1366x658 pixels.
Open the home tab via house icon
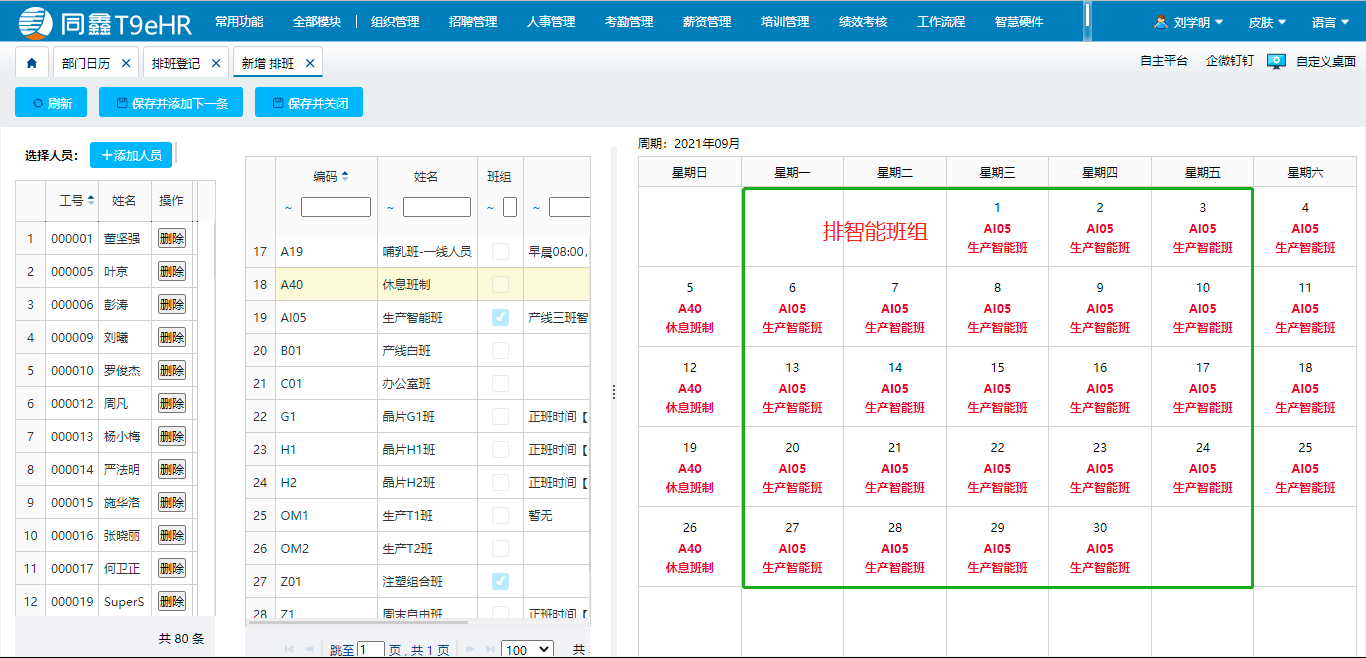click(x=32, y=60)
